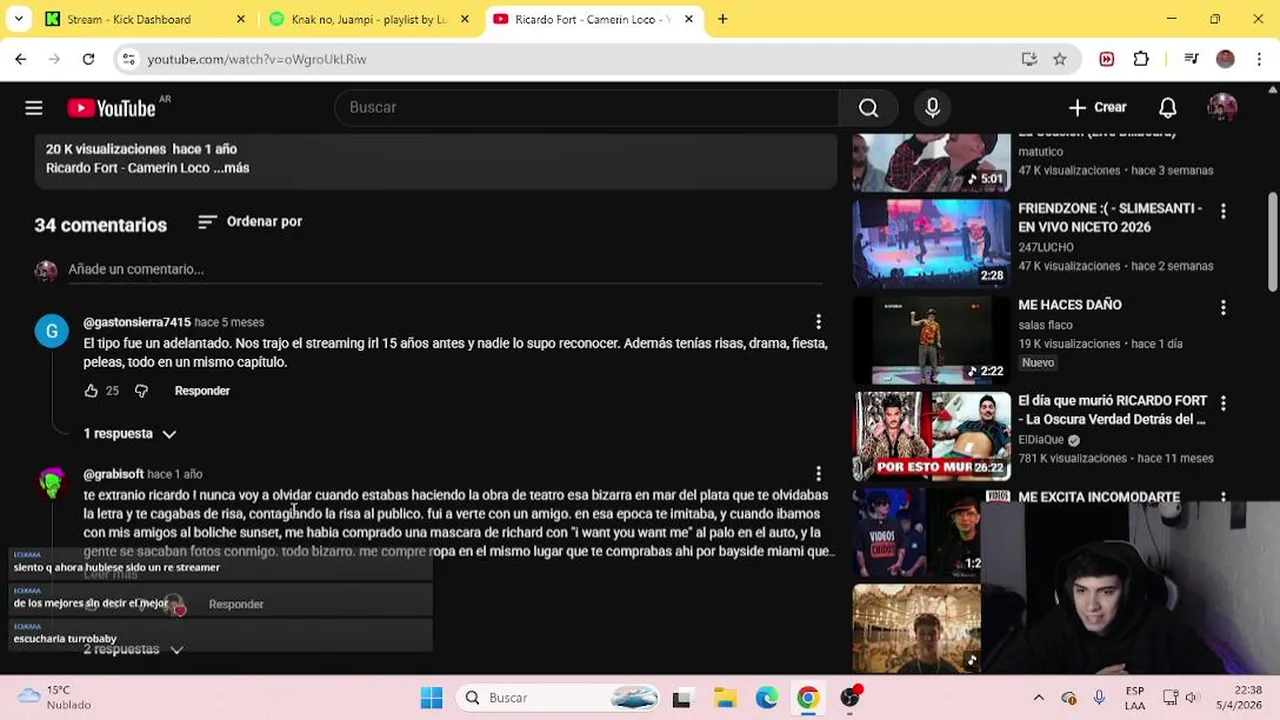Go to YouTube home via the logo
Image resolution: width=1280 pixels, height=720 pixels.
coord(112,108)
